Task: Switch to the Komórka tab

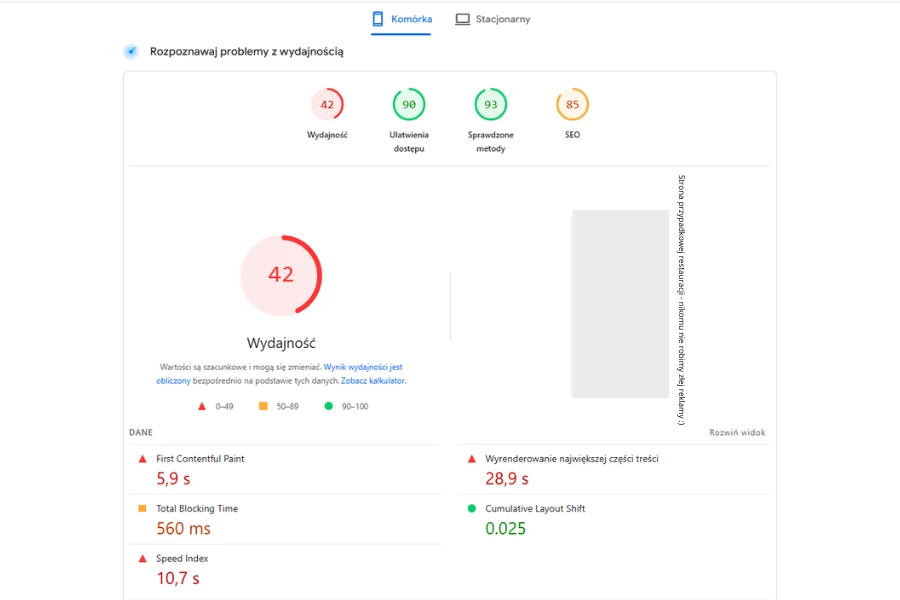Action: coord(401,19)
